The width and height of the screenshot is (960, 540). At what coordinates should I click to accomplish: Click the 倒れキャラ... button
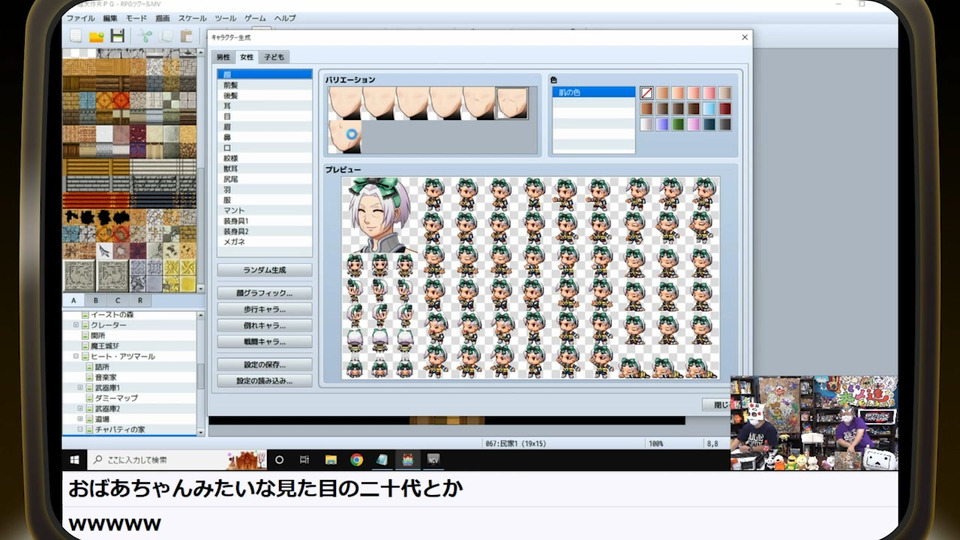264,325
